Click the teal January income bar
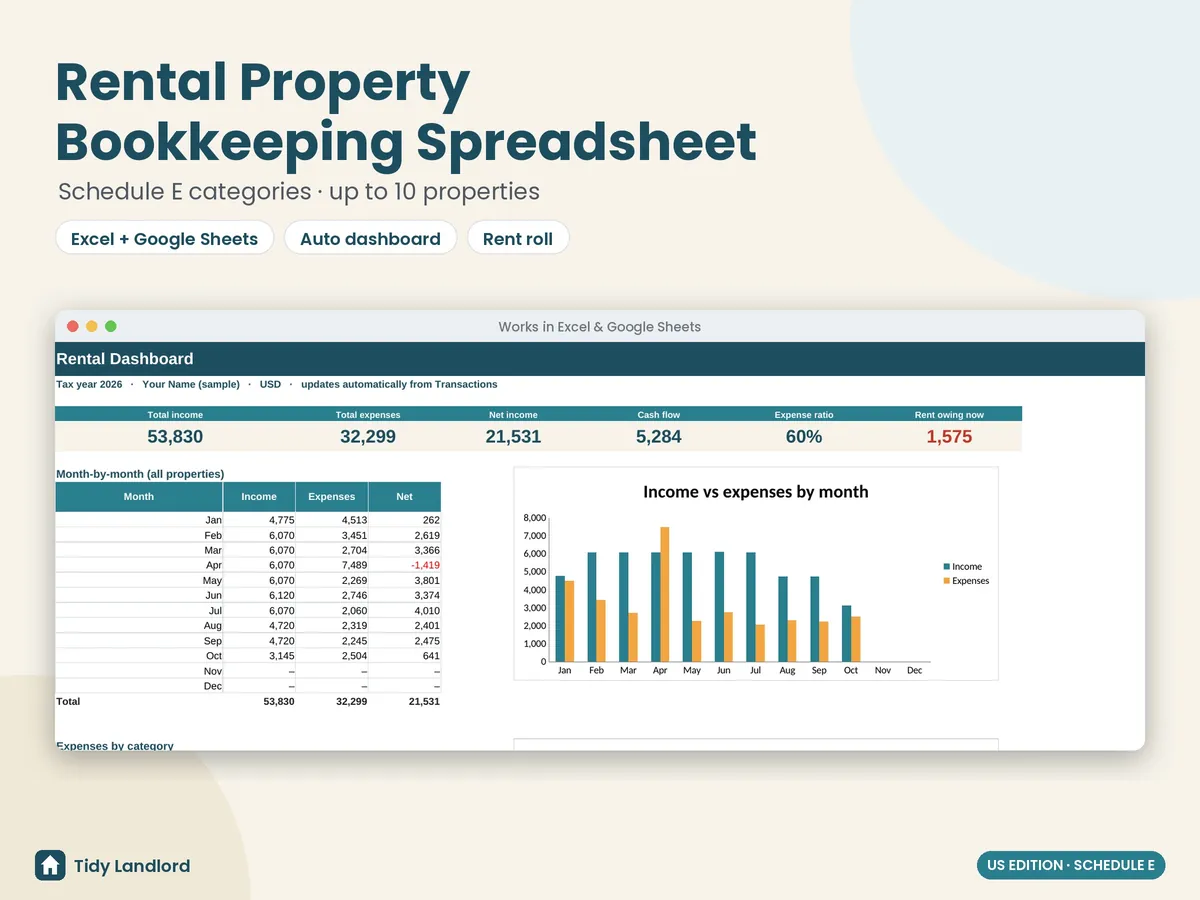 (x=560, y=618)
